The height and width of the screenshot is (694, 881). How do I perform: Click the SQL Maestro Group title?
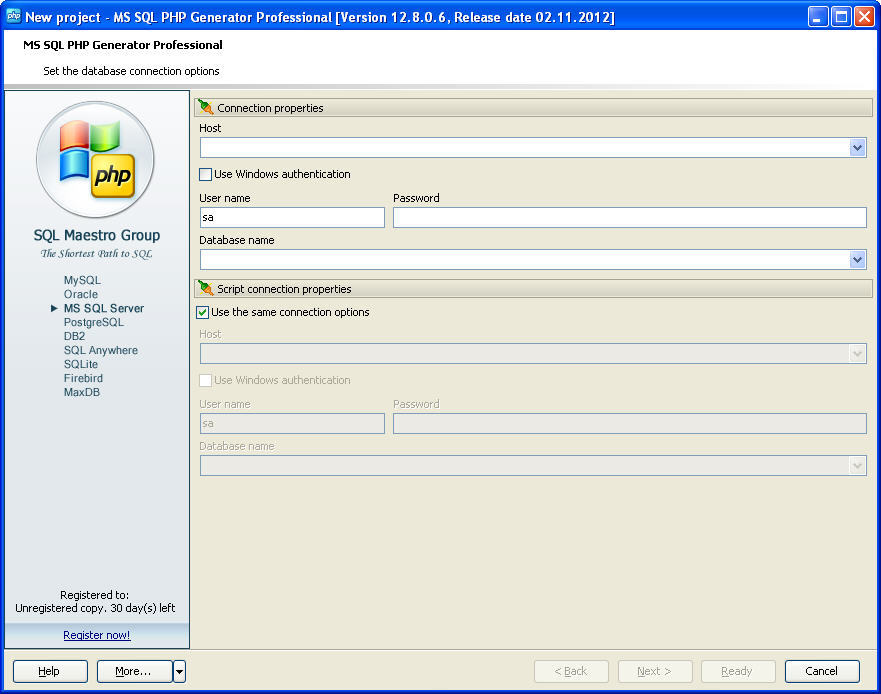(x=97, y=235)
